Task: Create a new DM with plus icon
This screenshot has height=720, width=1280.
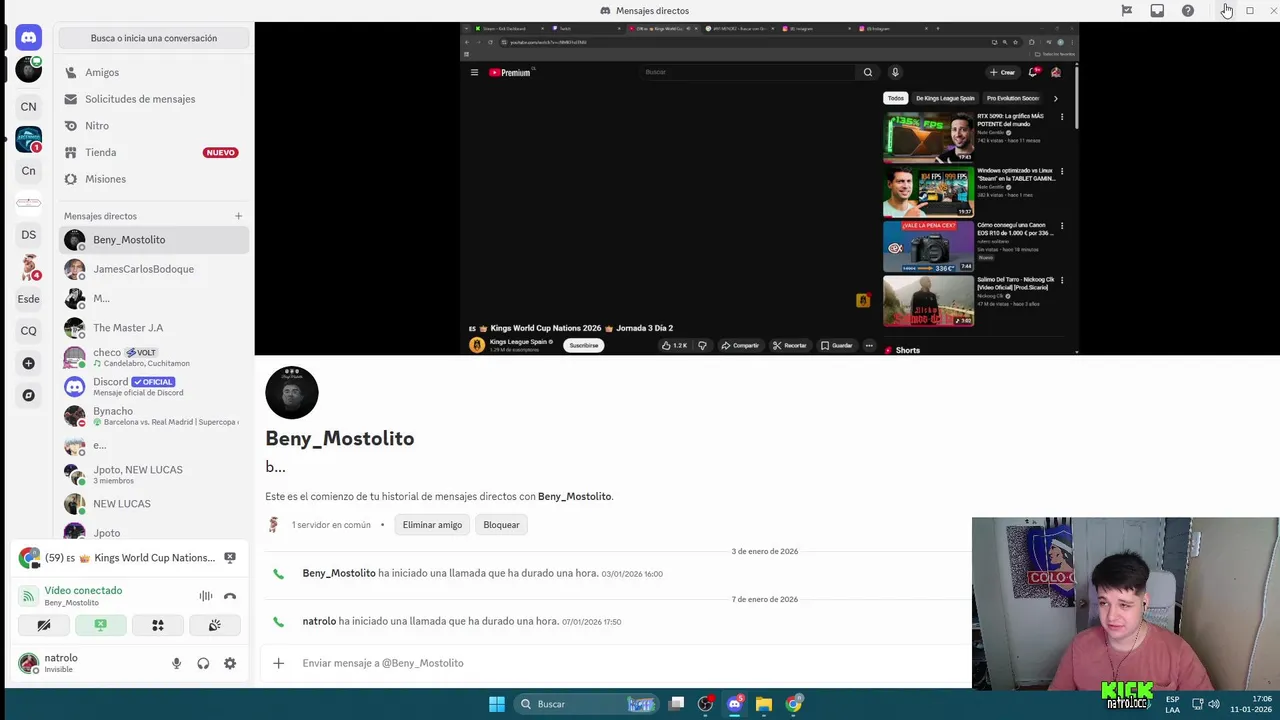Action: tap(238, 216)
